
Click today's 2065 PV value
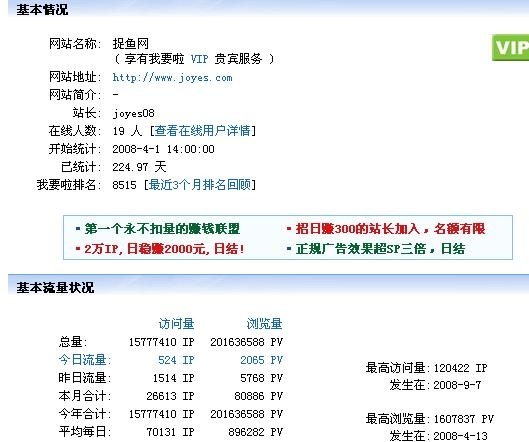point(261,360)
